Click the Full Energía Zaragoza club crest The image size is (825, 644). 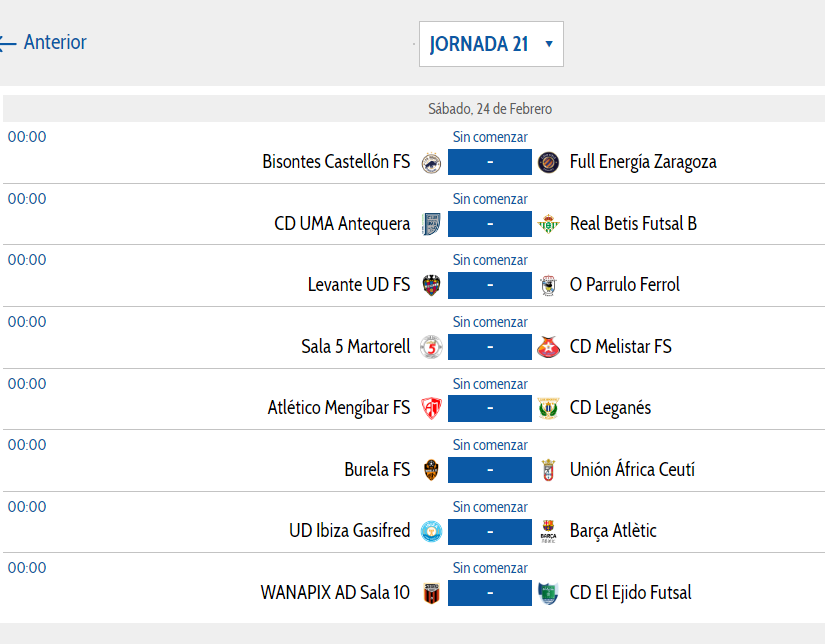548,162
